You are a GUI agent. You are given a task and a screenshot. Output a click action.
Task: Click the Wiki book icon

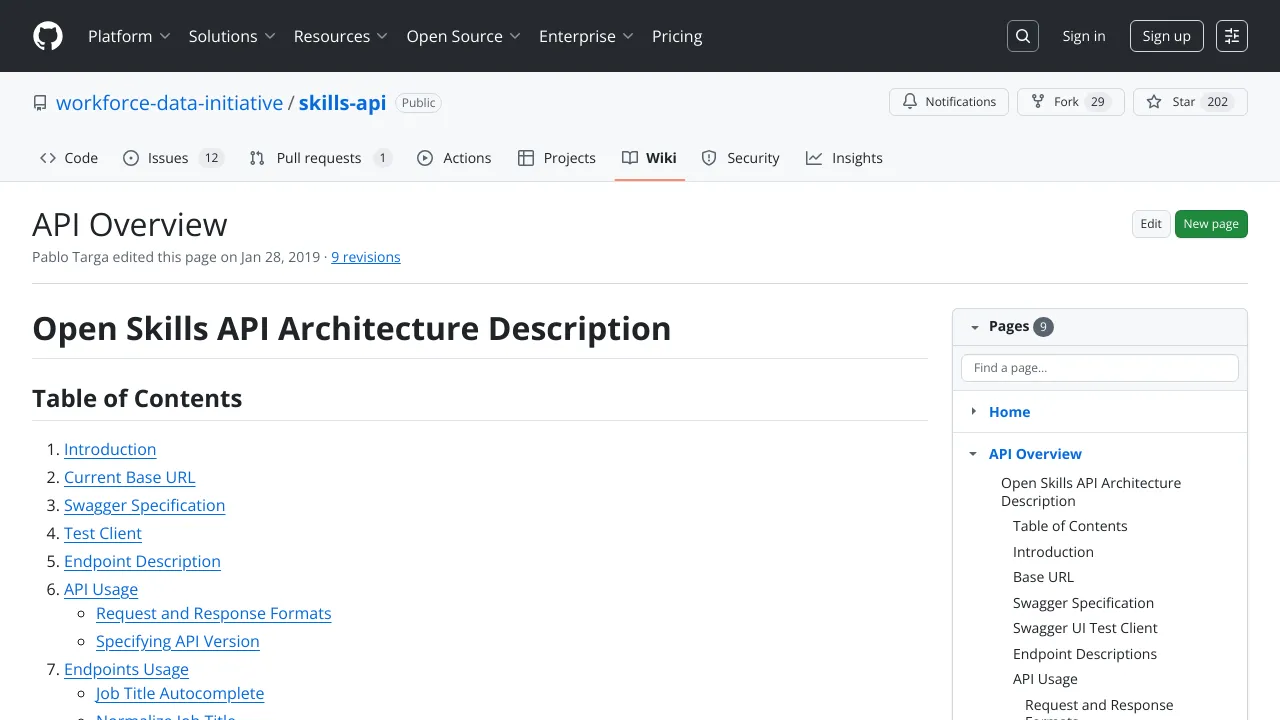(x=630, y=158)
